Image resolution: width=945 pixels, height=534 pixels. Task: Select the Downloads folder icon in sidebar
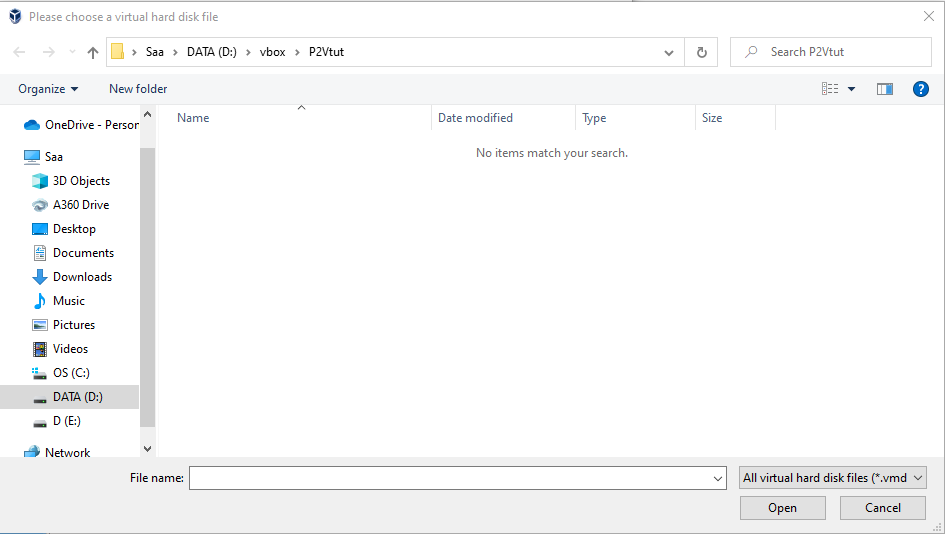click(x=40, y=277)
